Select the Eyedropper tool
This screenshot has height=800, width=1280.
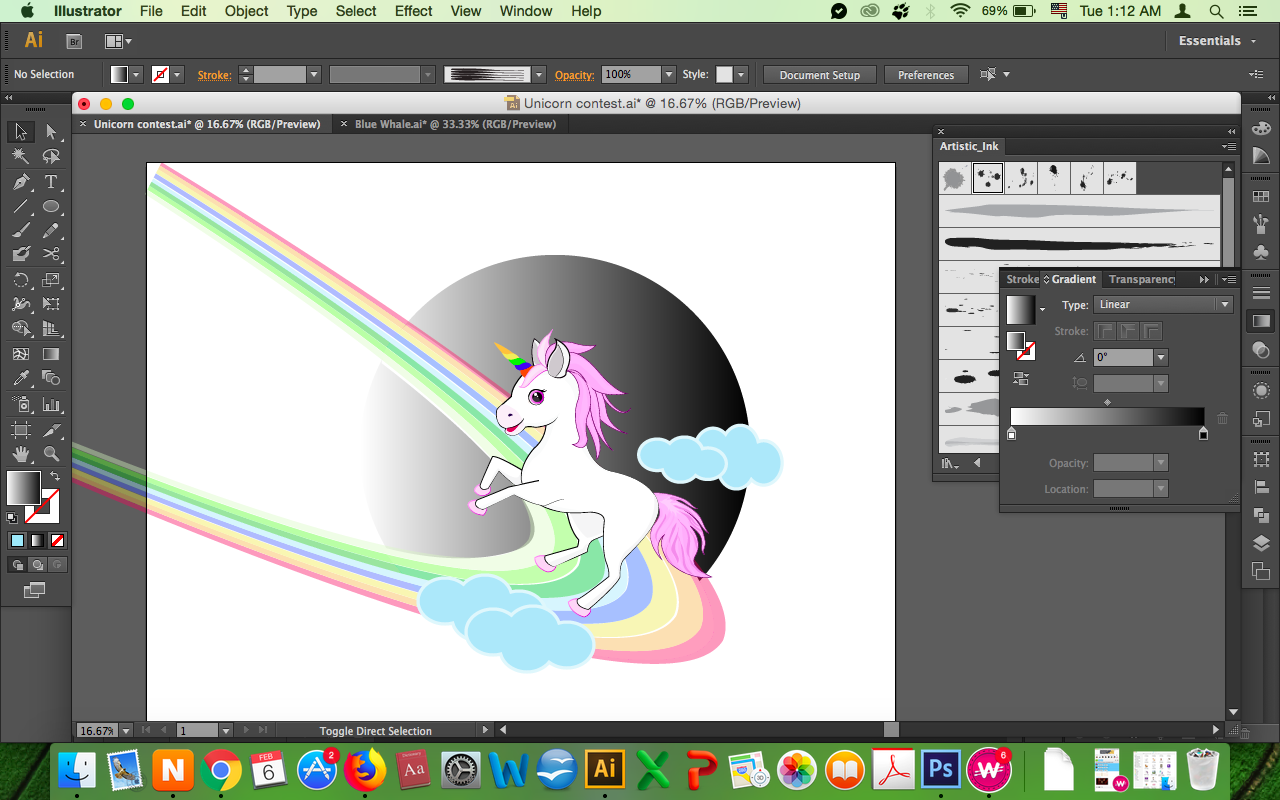click(20, 378)
